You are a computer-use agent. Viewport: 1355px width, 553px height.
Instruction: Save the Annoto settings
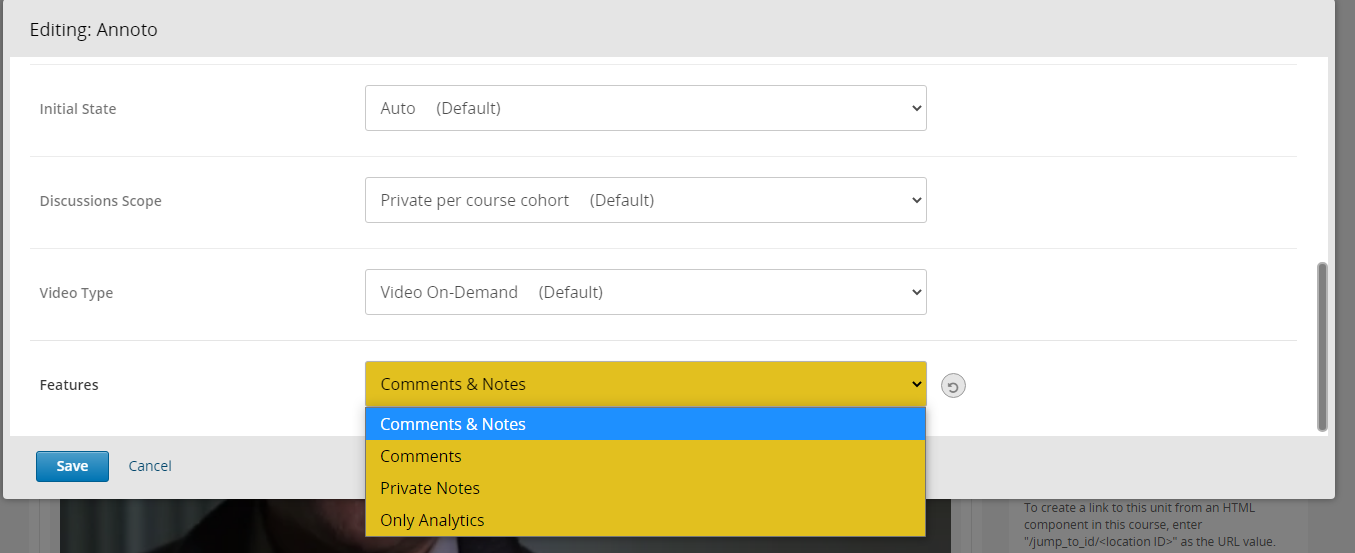[x=72, y=466]
